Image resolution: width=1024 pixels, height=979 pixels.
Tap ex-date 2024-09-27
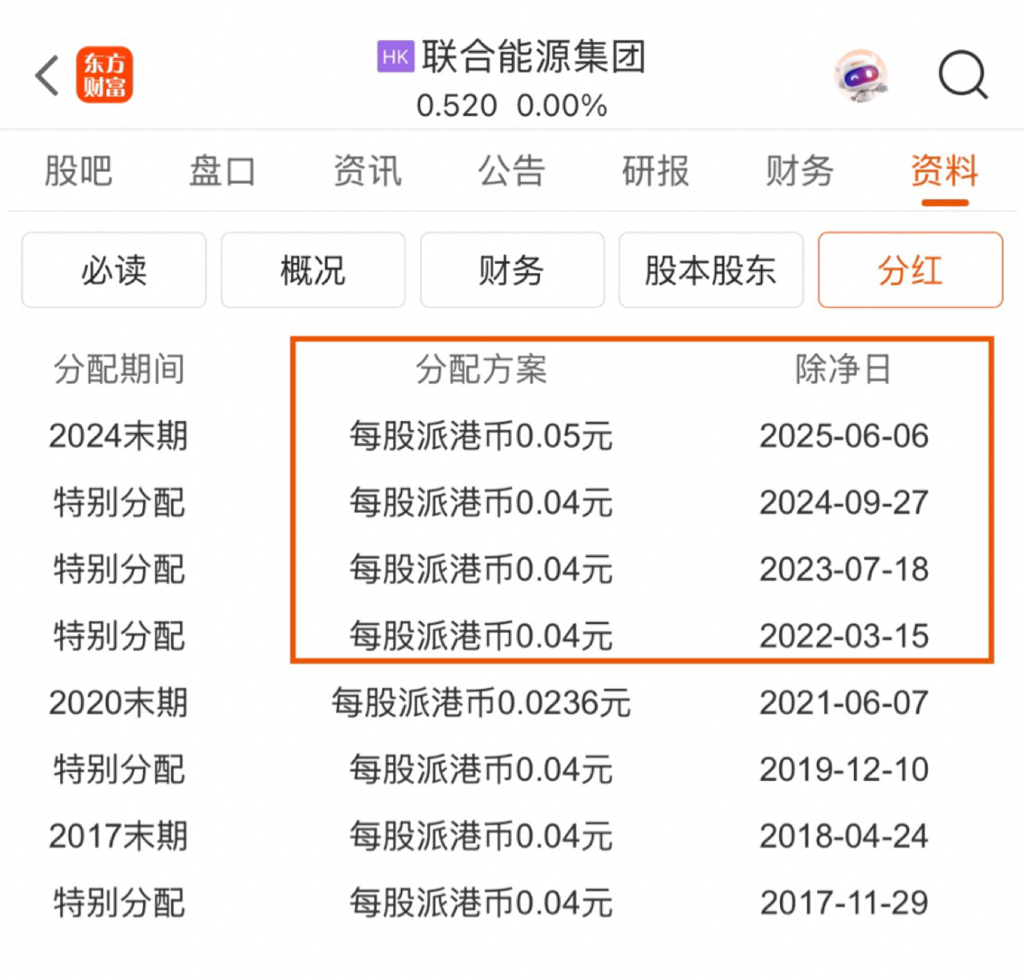(x=844, y=503)
